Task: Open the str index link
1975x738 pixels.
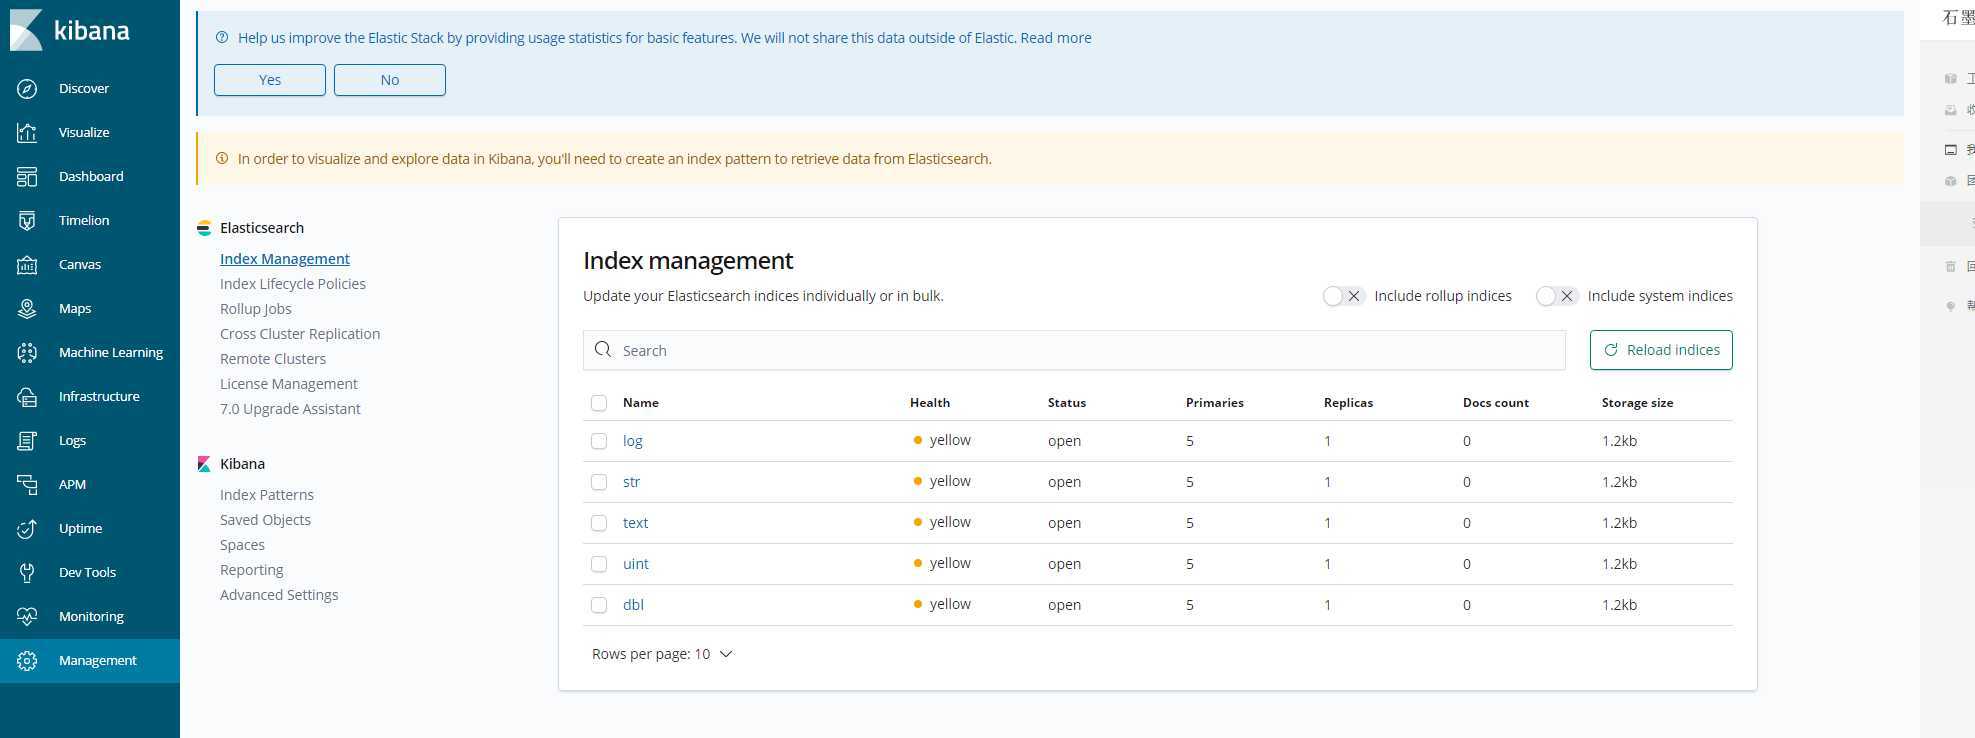Action: [x=631, y=482]
